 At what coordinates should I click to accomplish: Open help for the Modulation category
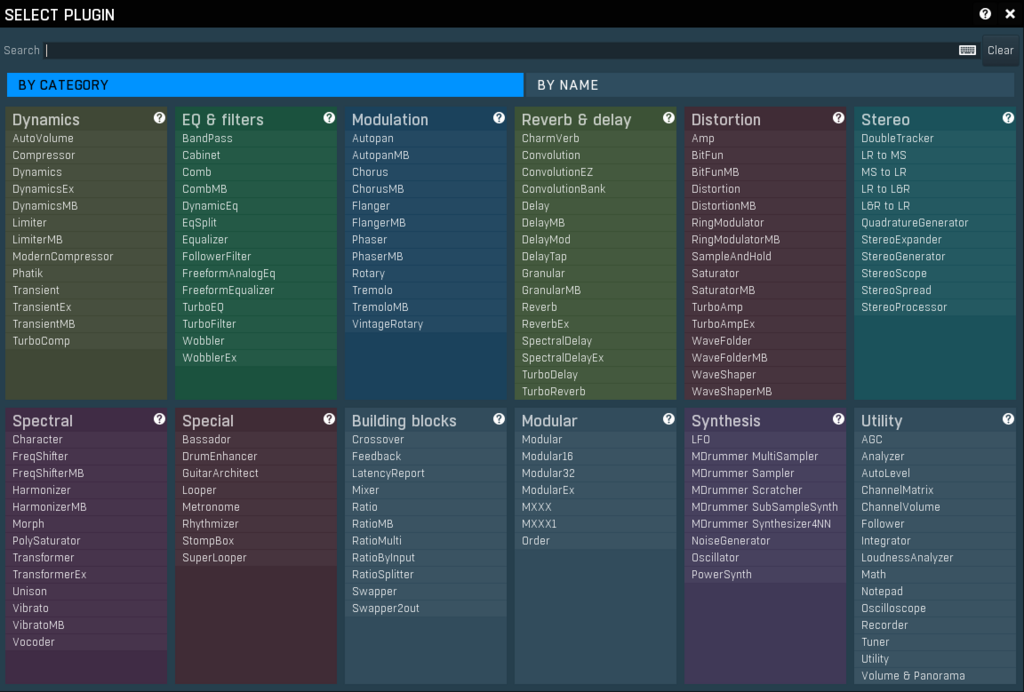click(499, 118)
